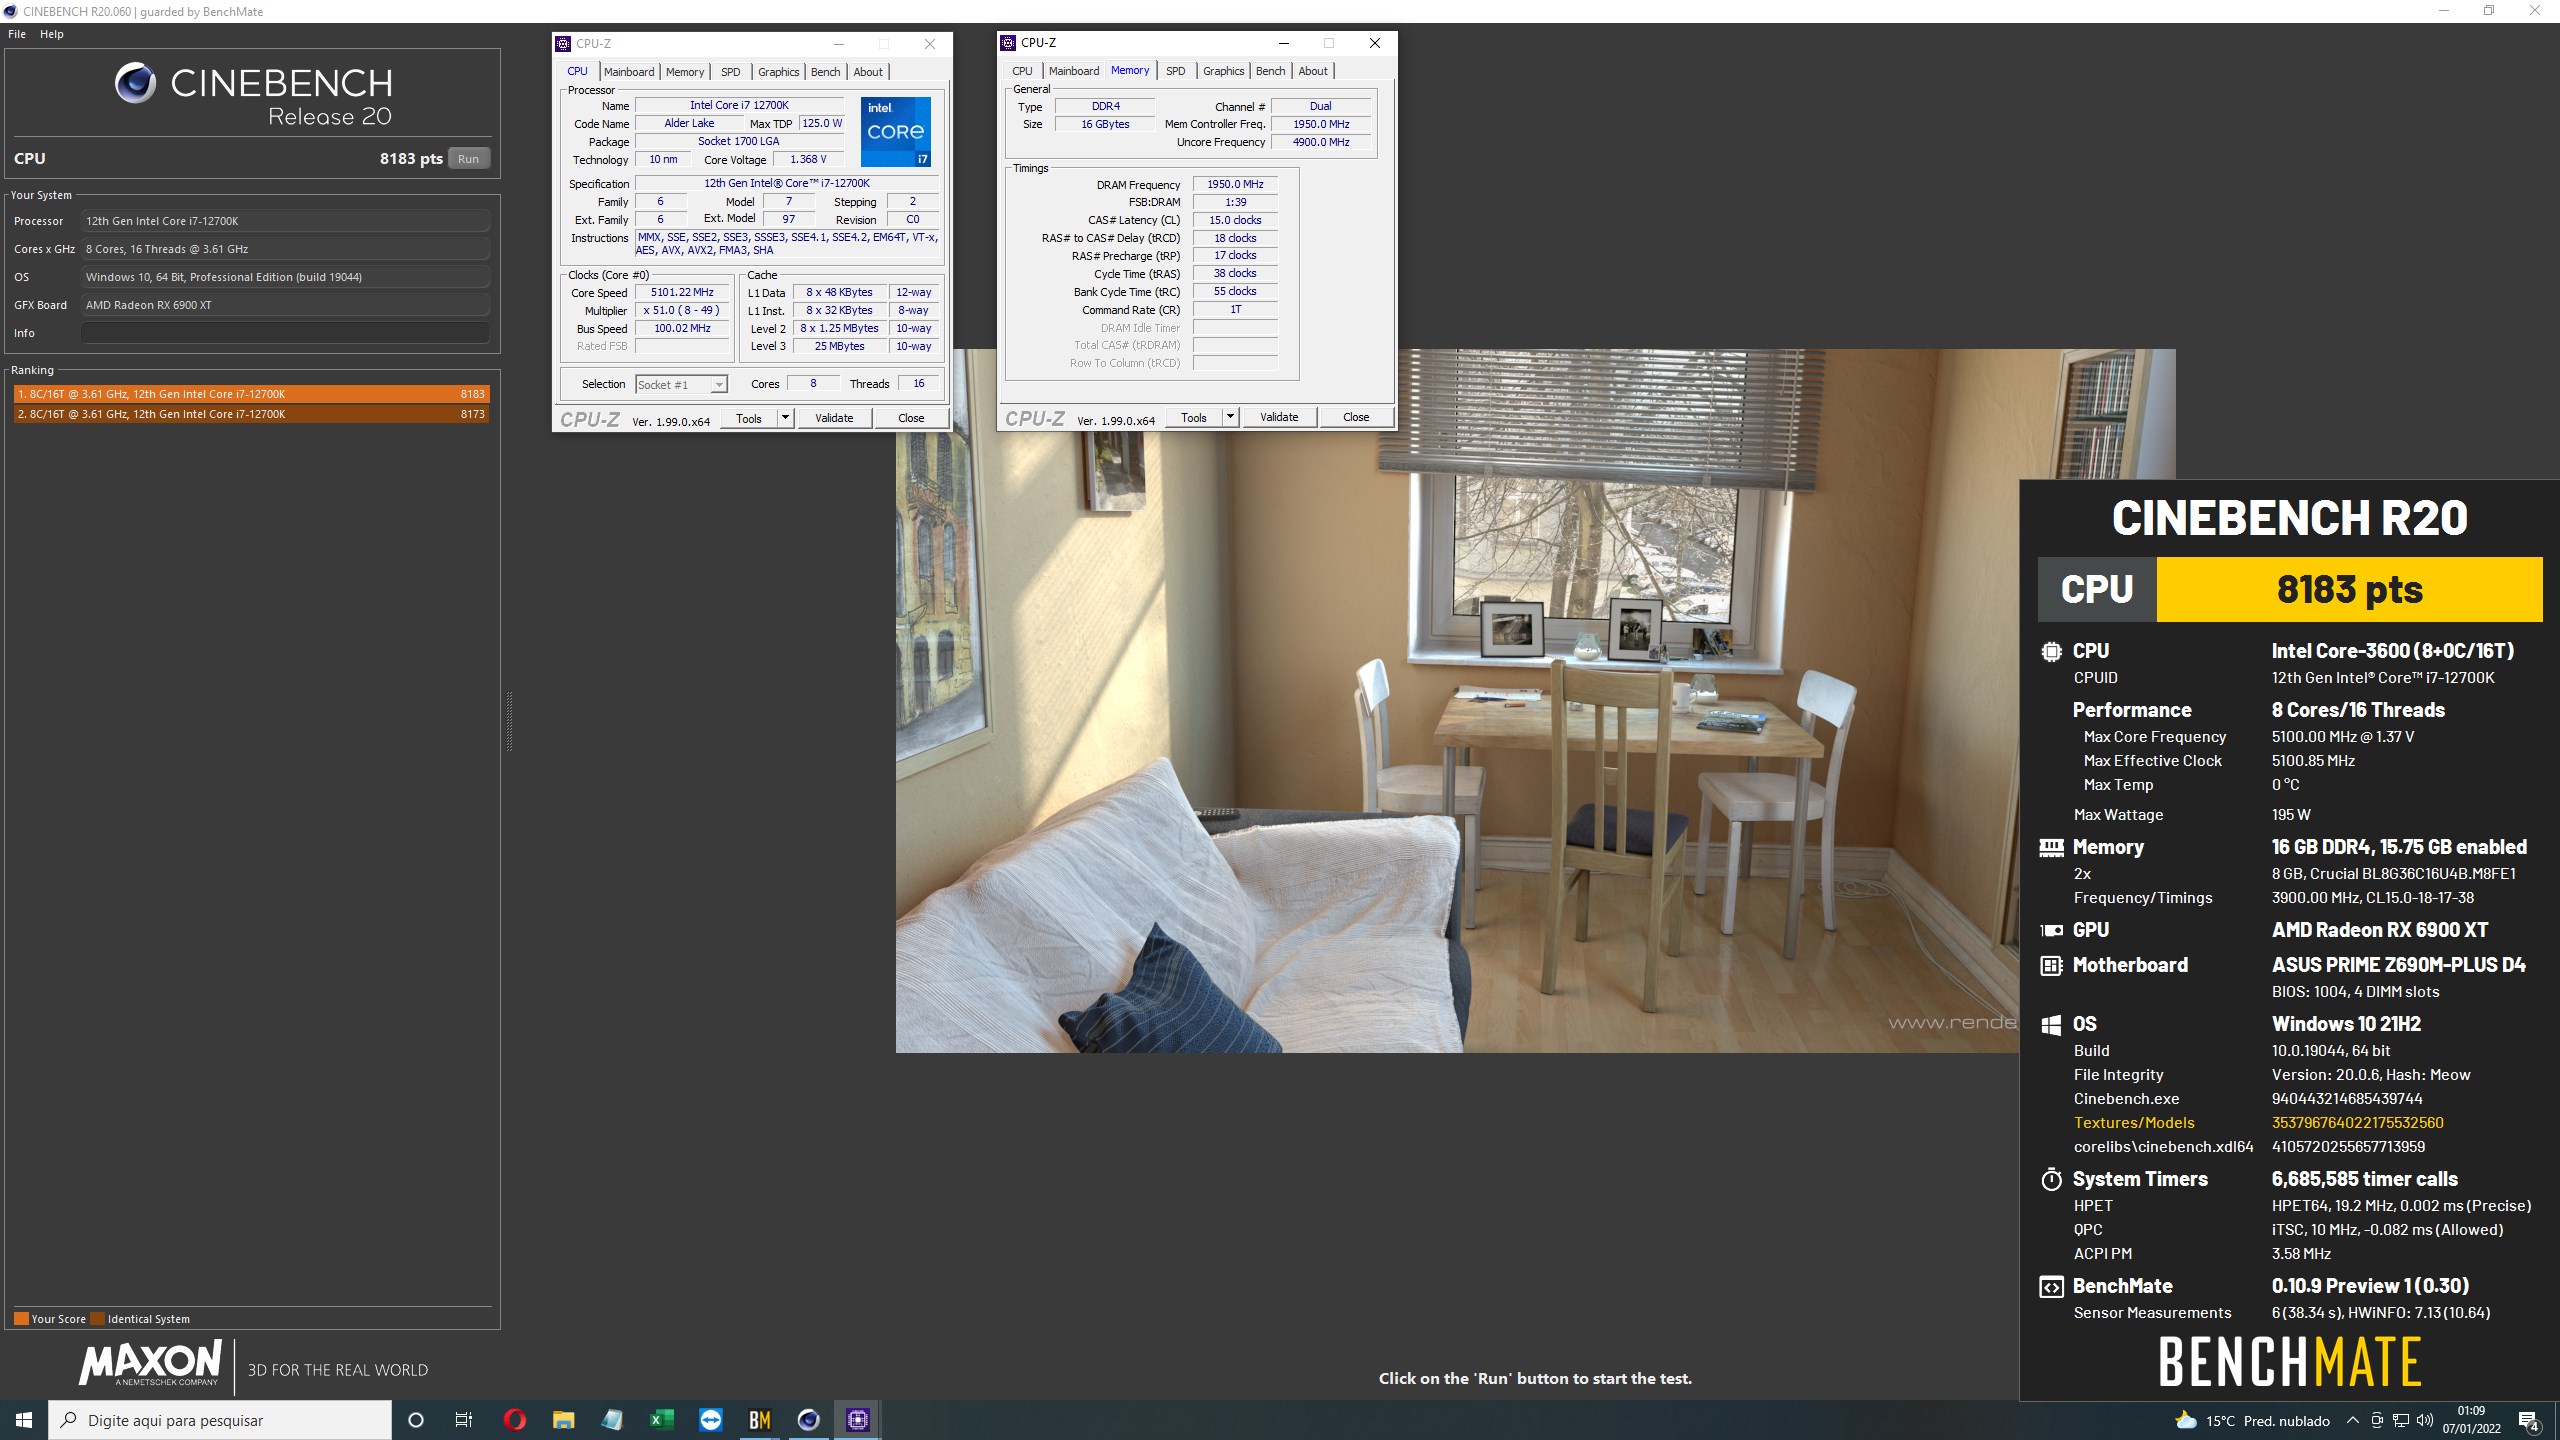Click Memory icon in BenchMate panel

[x=2051, y=848]
